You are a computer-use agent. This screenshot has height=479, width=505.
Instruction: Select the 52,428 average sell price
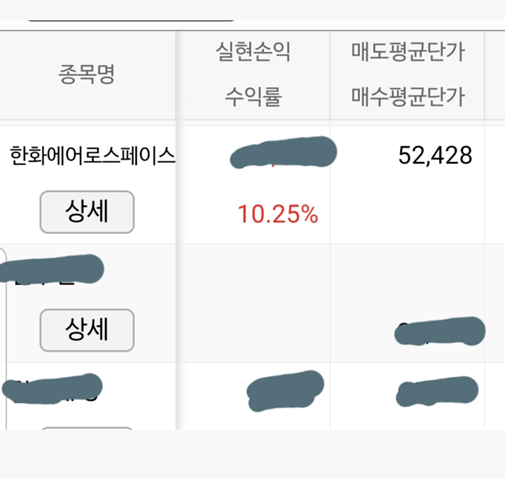tap(435, 155)
